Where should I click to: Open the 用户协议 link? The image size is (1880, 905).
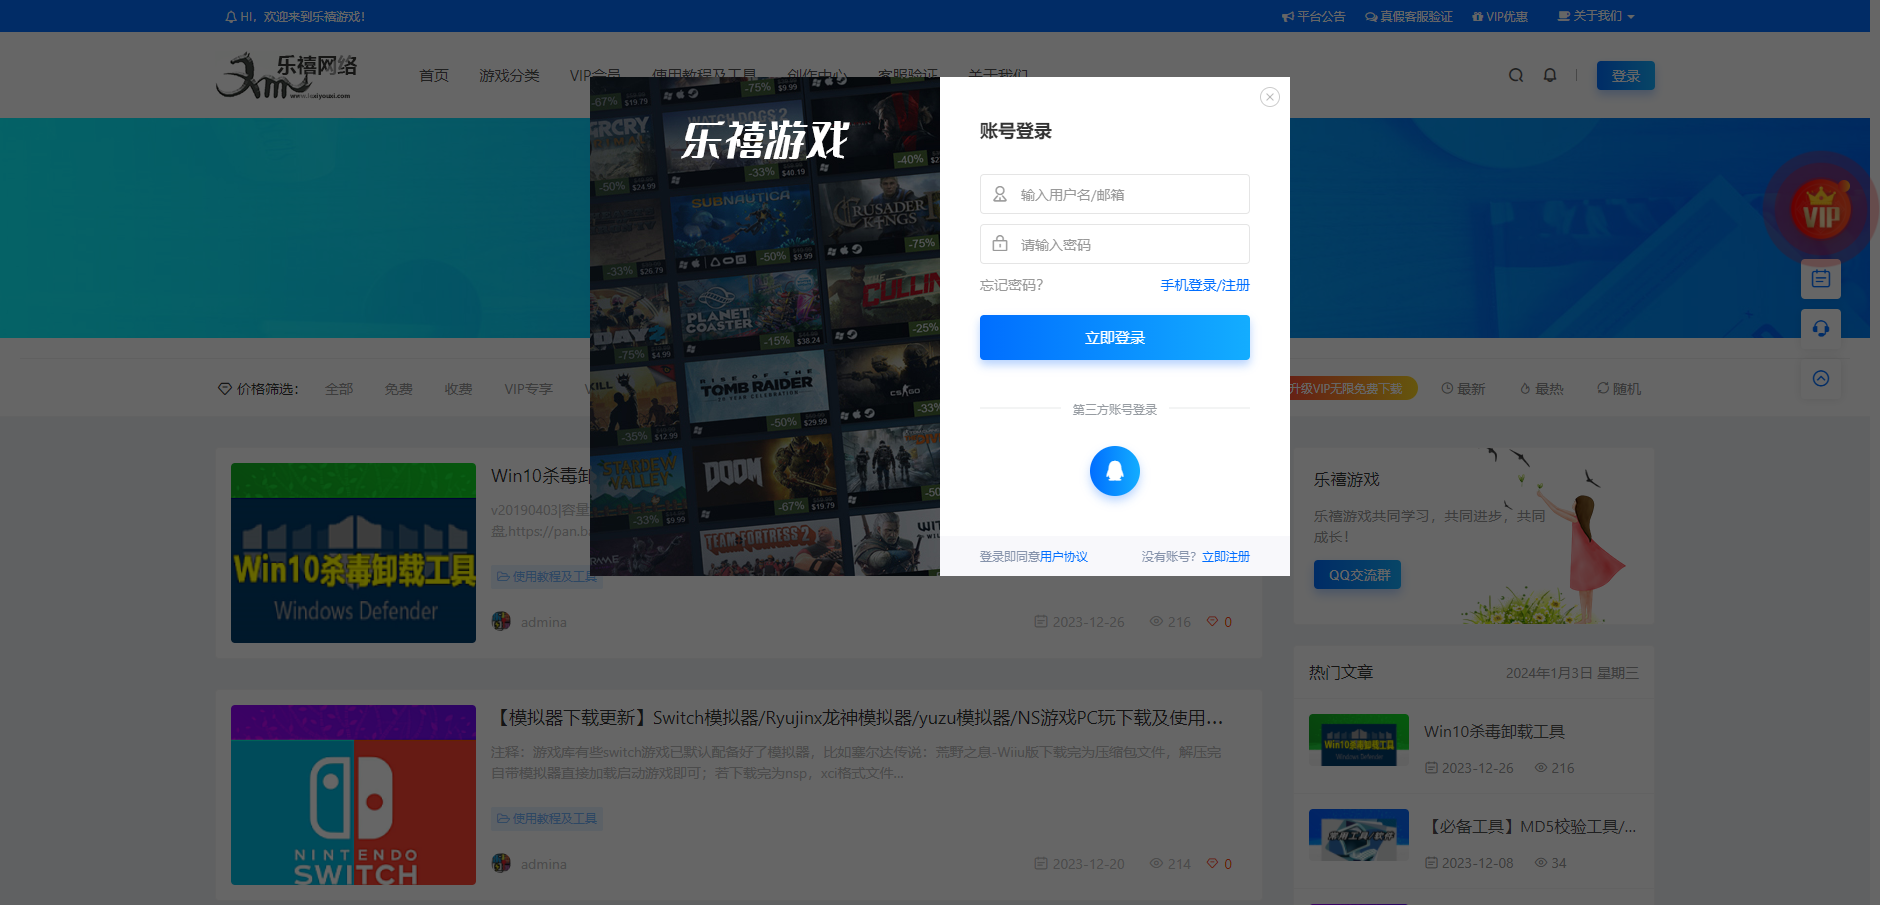(x=1063, y=557)
